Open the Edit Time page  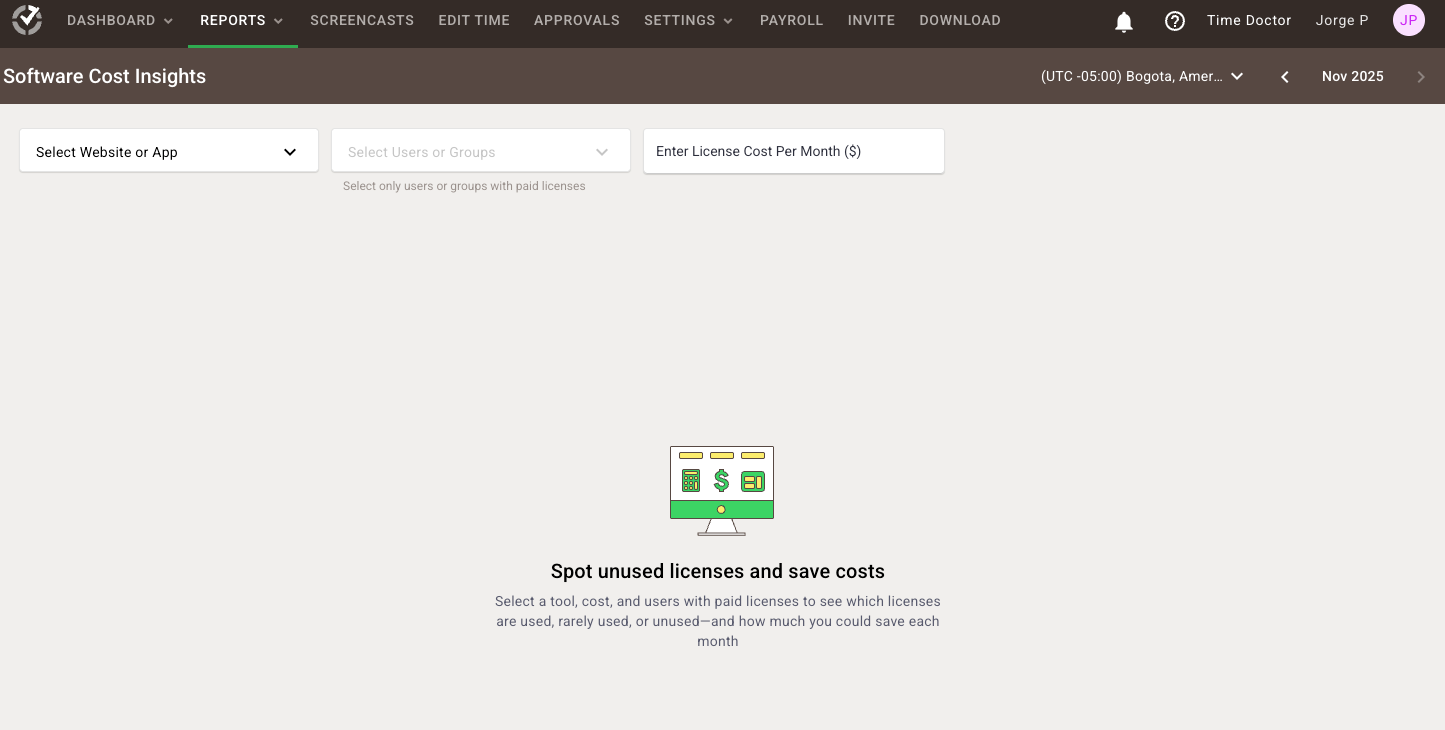tap(474, 20)
